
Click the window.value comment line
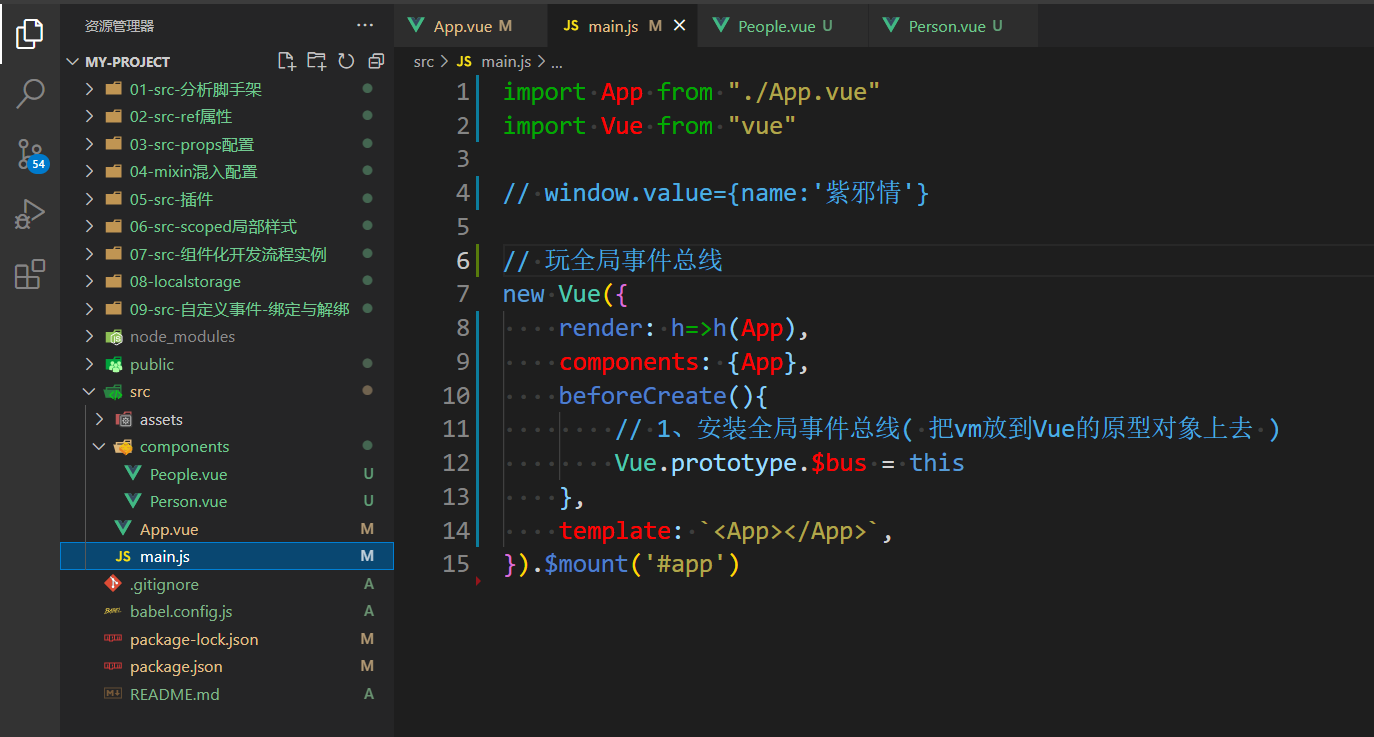click(716, 193)
